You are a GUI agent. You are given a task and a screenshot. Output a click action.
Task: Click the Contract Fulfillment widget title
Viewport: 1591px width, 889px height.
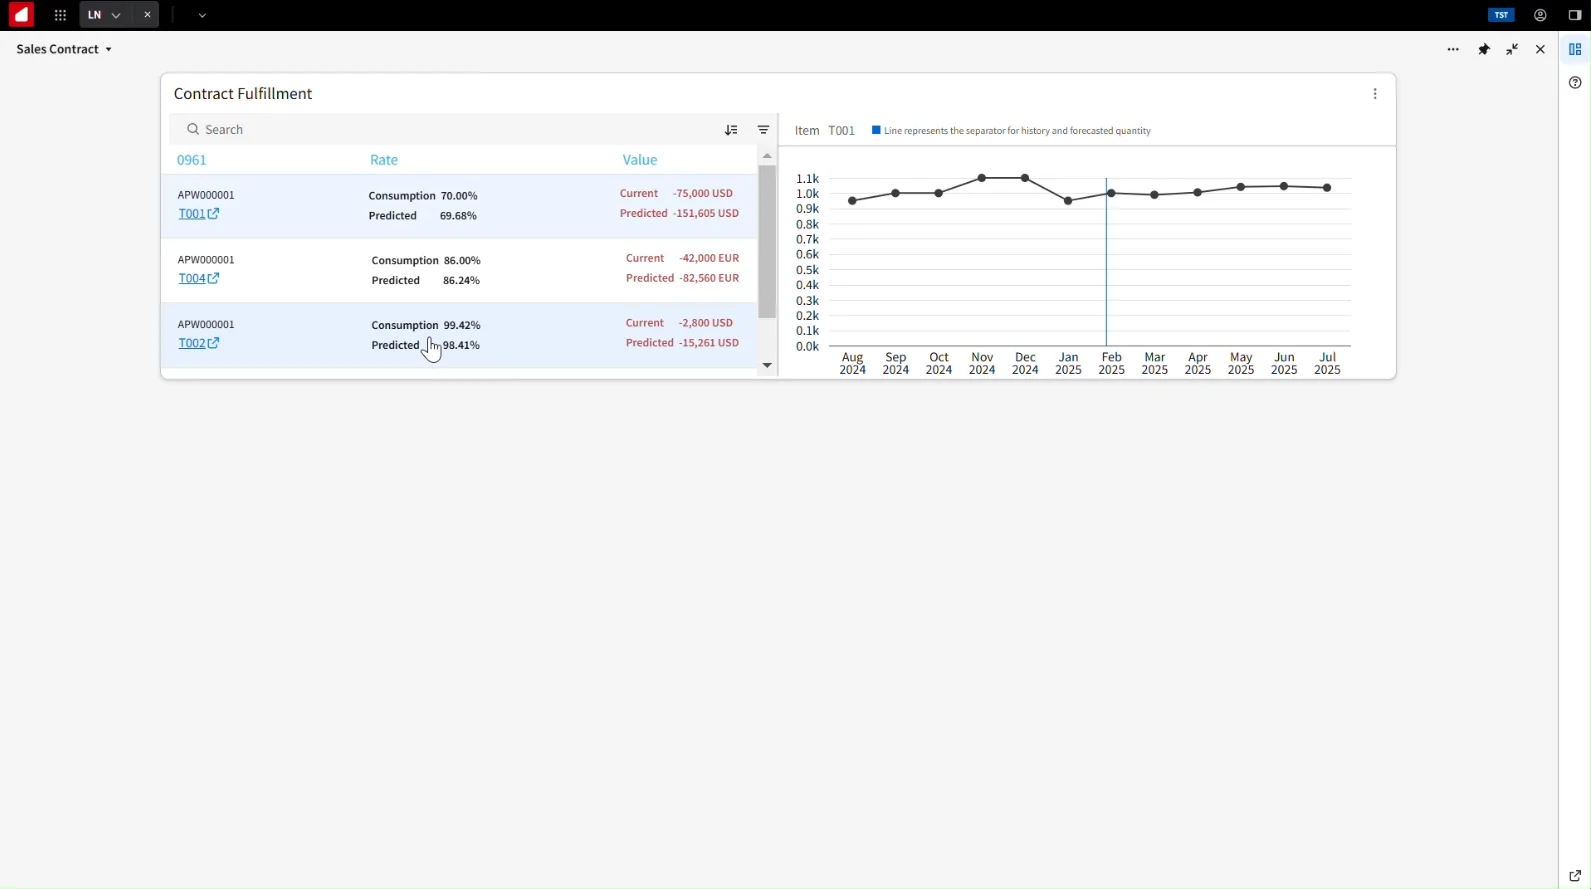pyautogui.click(x=243, y=94)
